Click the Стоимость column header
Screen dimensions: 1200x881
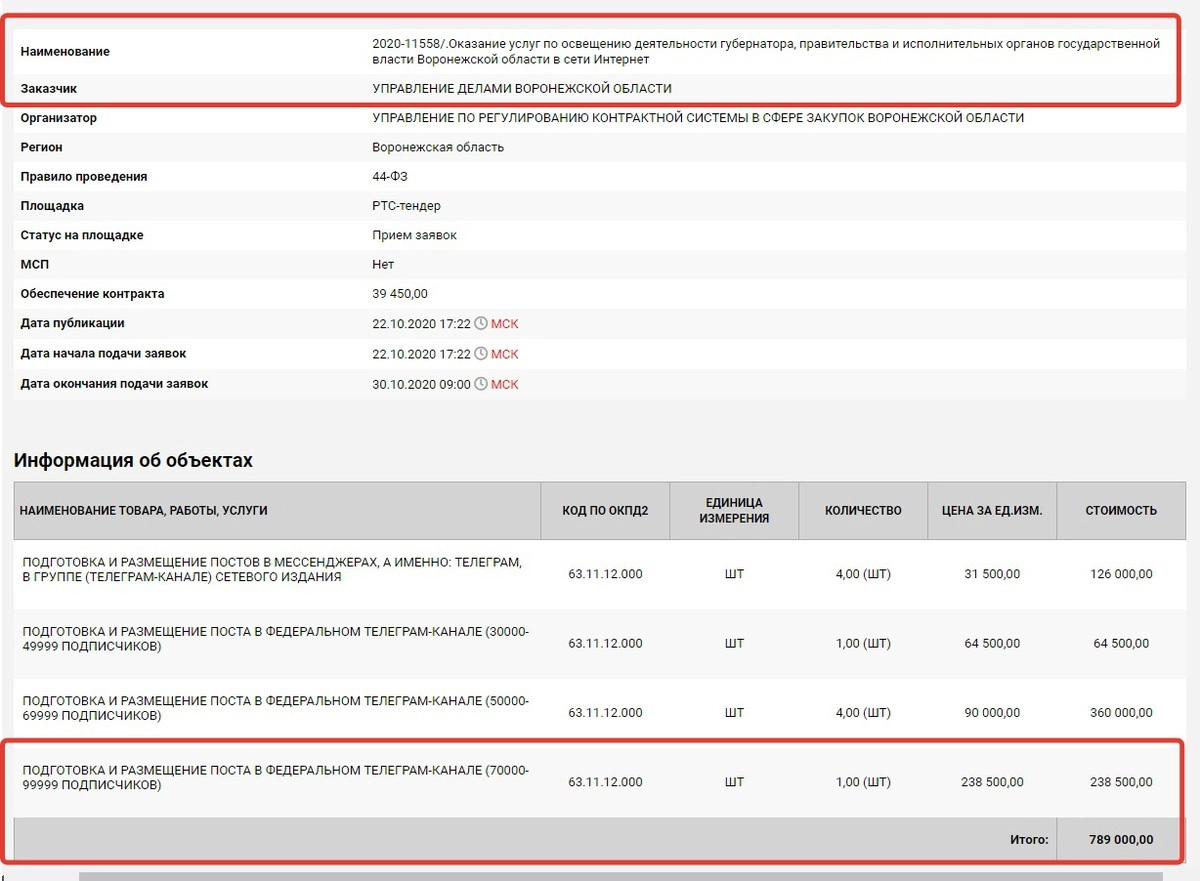[1121, 511]
